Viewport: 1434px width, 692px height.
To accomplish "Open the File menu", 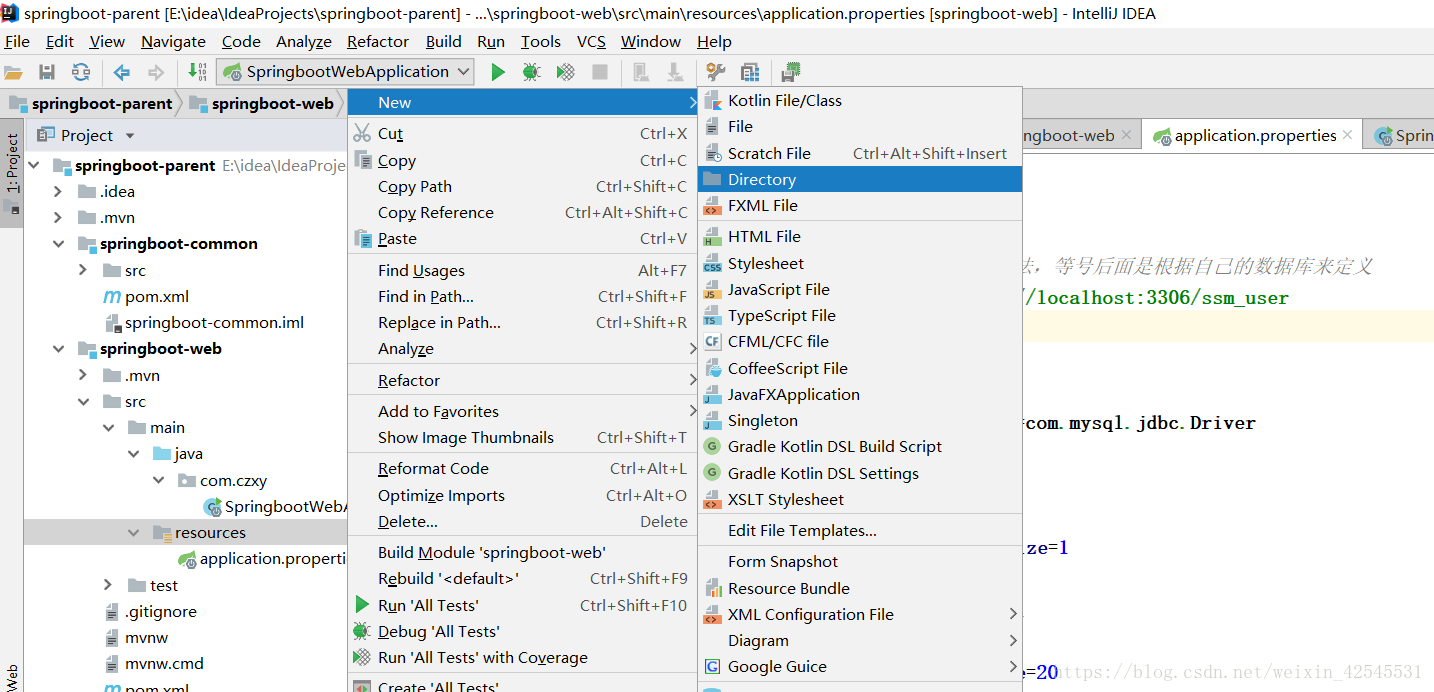I will 17,41.
